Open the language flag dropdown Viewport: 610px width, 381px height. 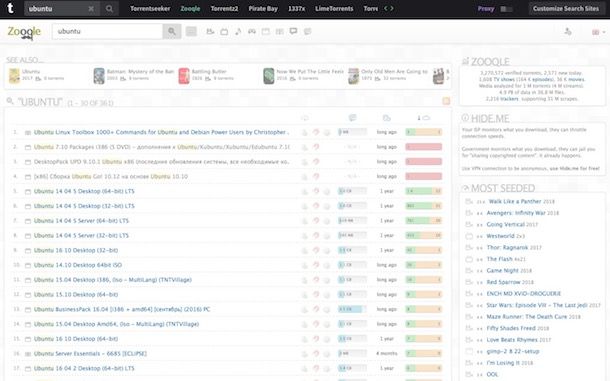click(598, 32)
